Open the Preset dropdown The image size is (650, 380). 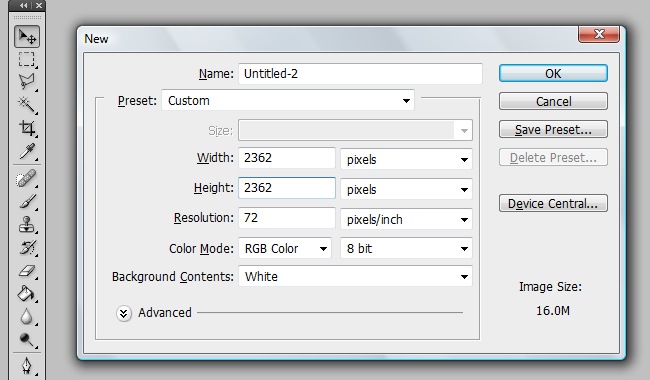tap(288, 101)
